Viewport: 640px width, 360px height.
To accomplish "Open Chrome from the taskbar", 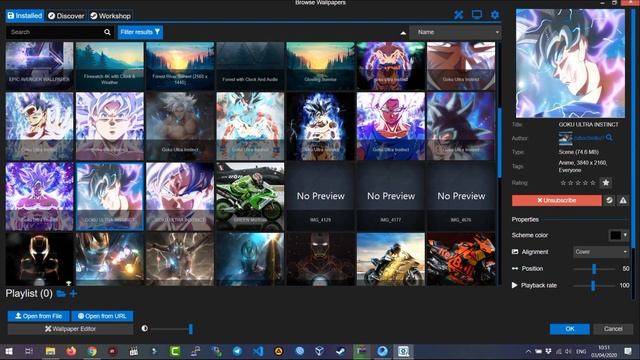I will tap(92, 351).
